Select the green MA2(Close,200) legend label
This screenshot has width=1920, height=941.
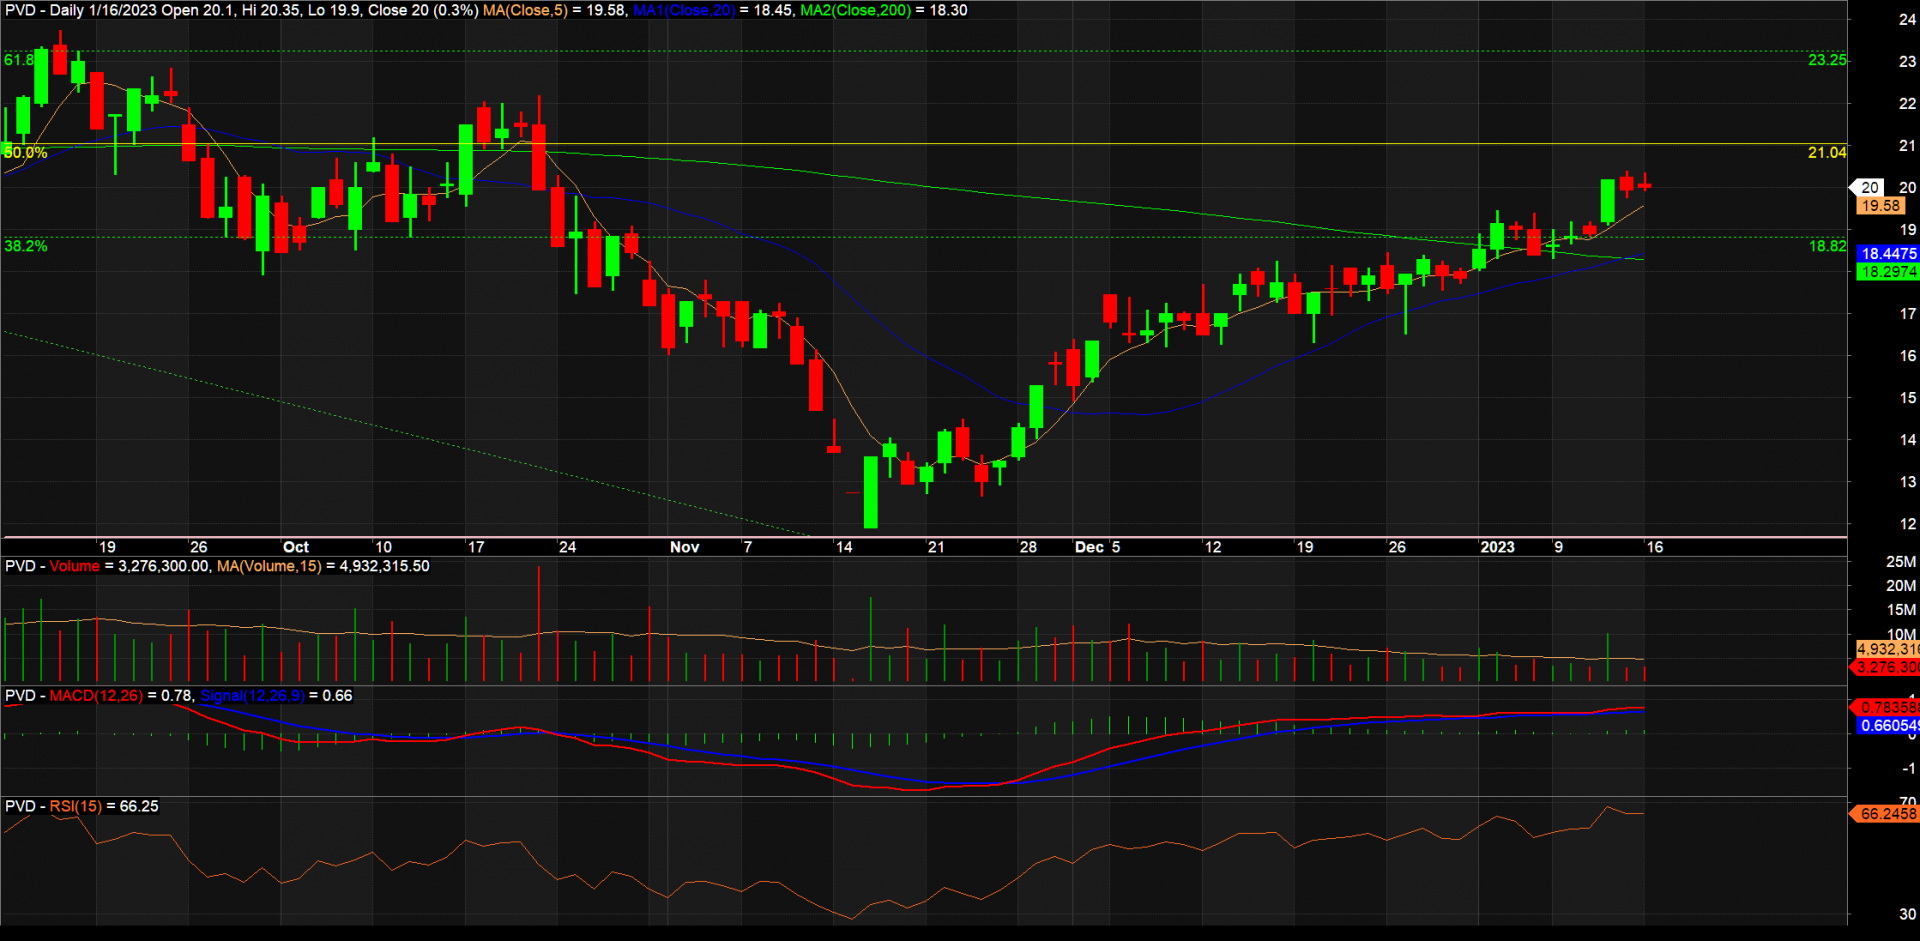pyautogui.click(x=855, y=10)
